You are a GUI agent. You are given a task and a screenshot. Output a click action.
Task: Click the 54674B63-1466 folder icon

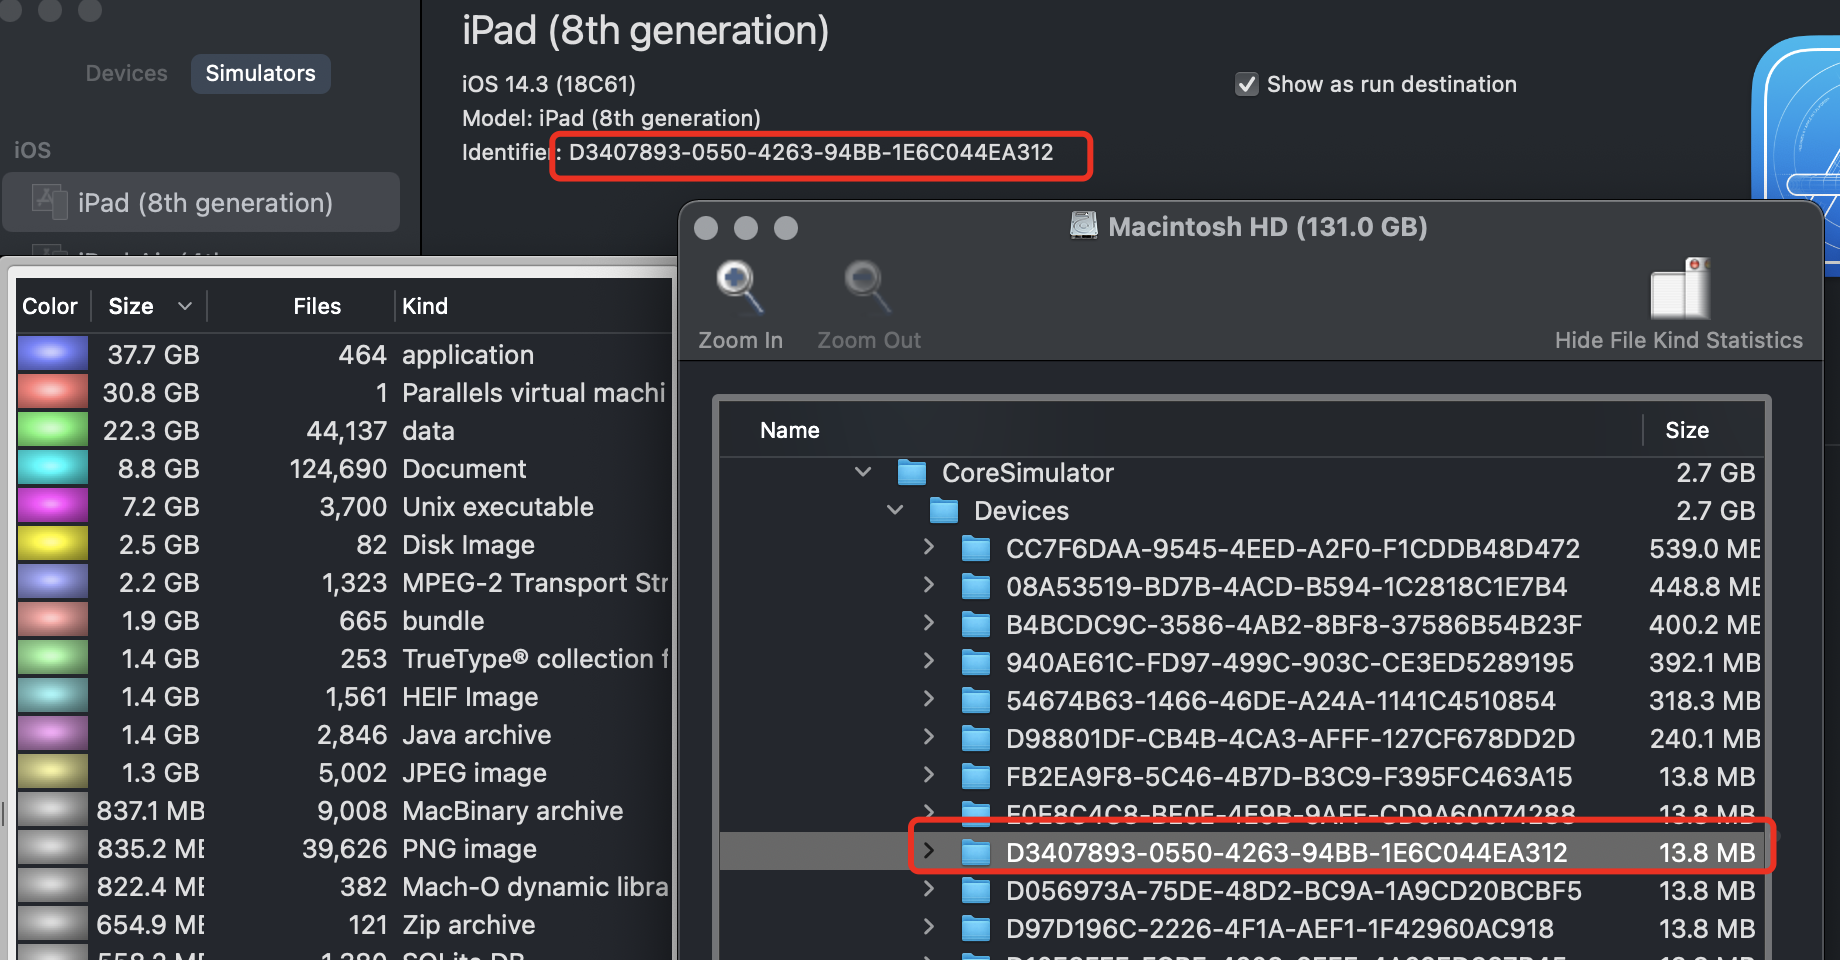click(976, 701)
